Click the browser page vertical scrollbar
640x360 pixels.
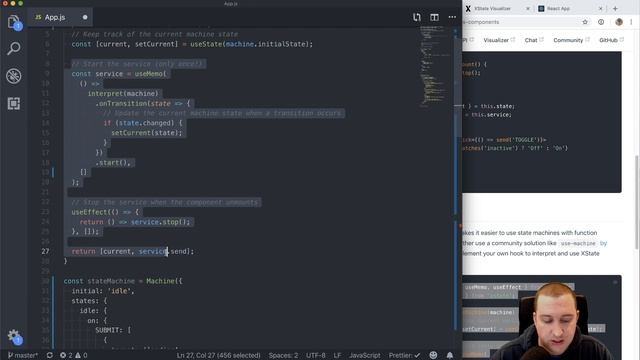pyautogui.click(x=637, y=202)
